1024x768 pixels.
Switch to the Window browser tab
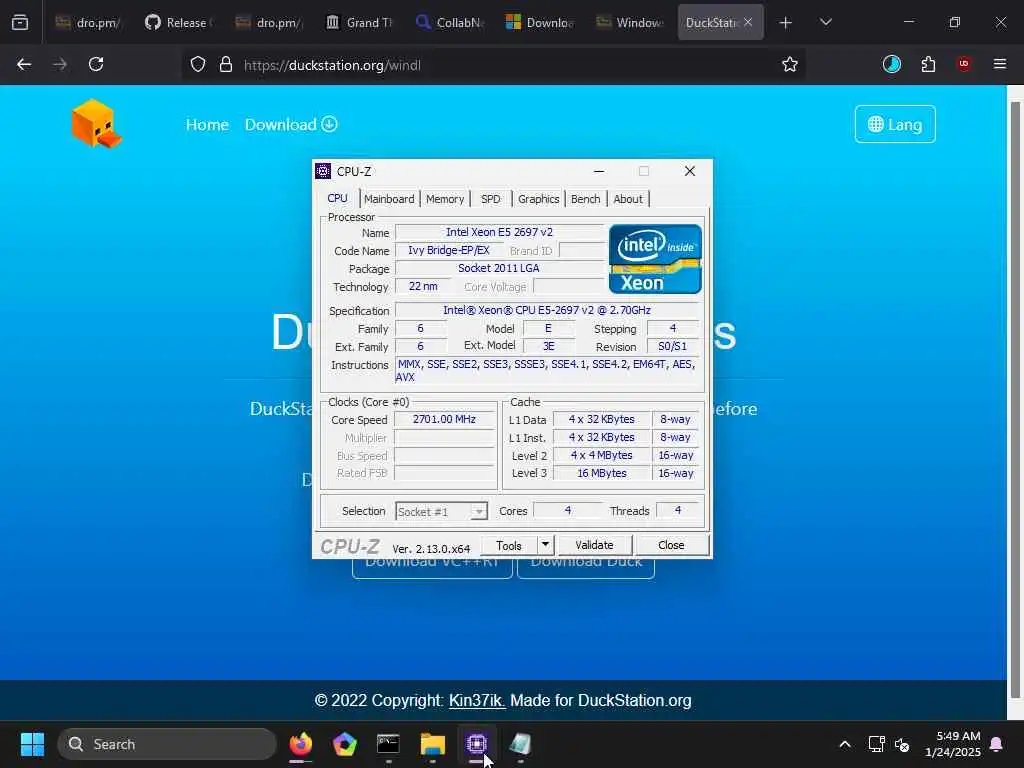(x=631, y=23)
